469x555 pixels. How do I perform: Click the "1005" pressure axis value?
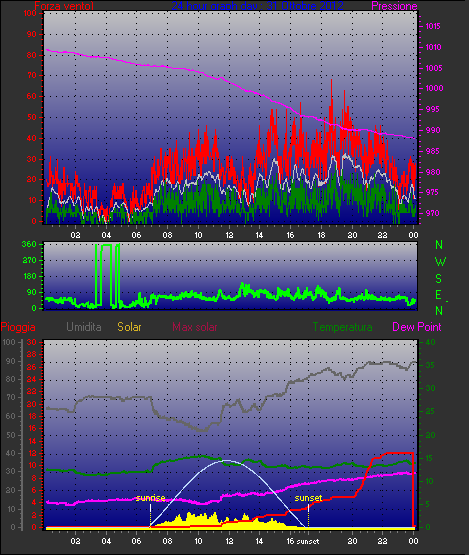coord(434,68)
